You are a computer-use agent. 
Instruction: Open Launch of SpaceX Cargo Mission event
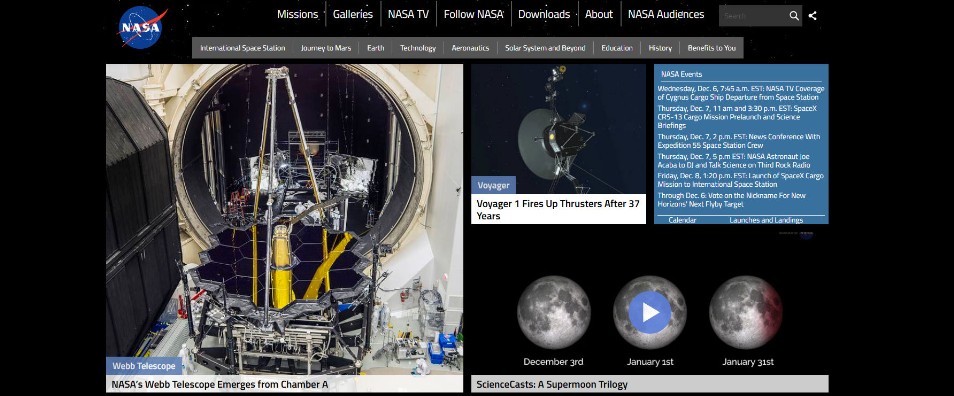point(740,180)
